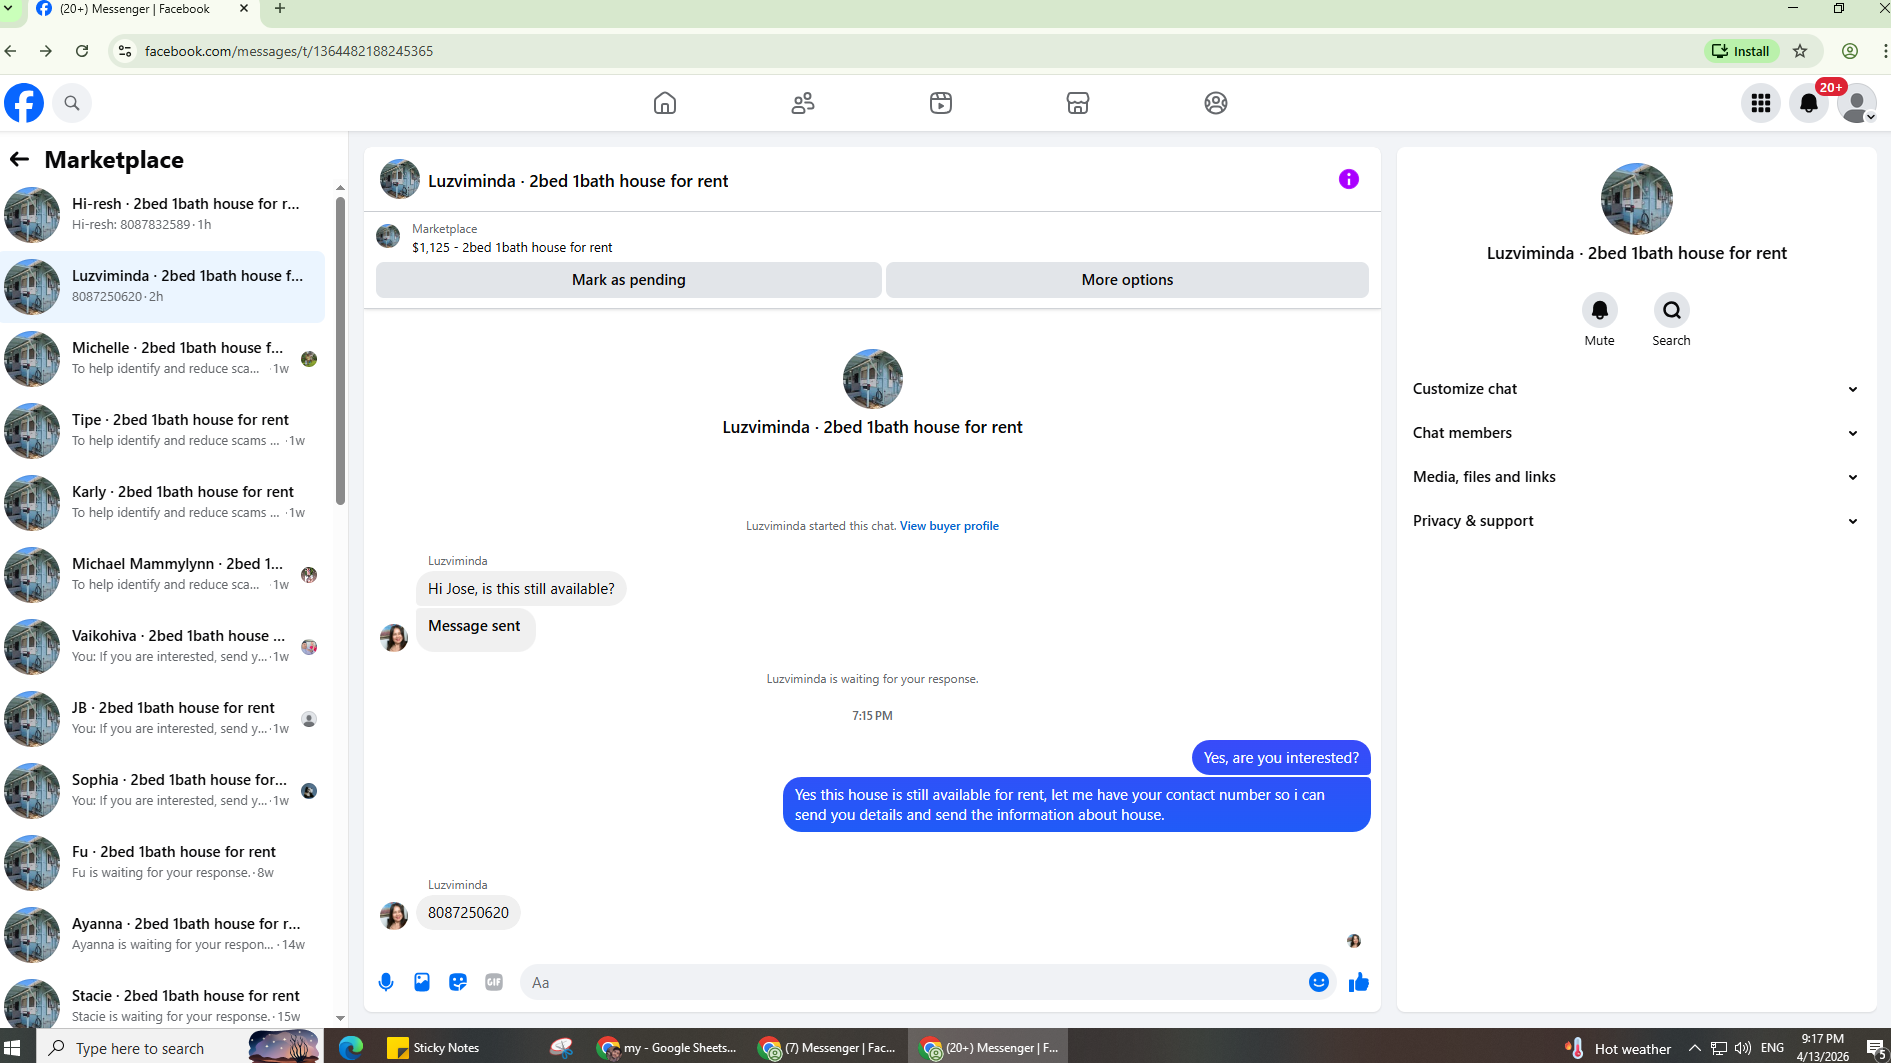Screen dimensions: 1891x1063
Task: Open the apps grid menu
Action: (1761, 103)
